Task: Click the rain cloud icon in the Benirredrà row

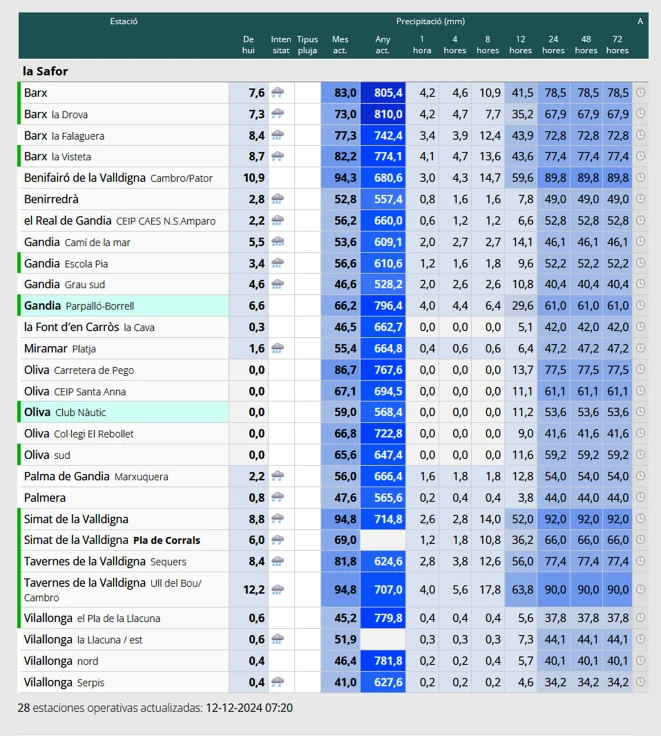Action: coord(278,199)
